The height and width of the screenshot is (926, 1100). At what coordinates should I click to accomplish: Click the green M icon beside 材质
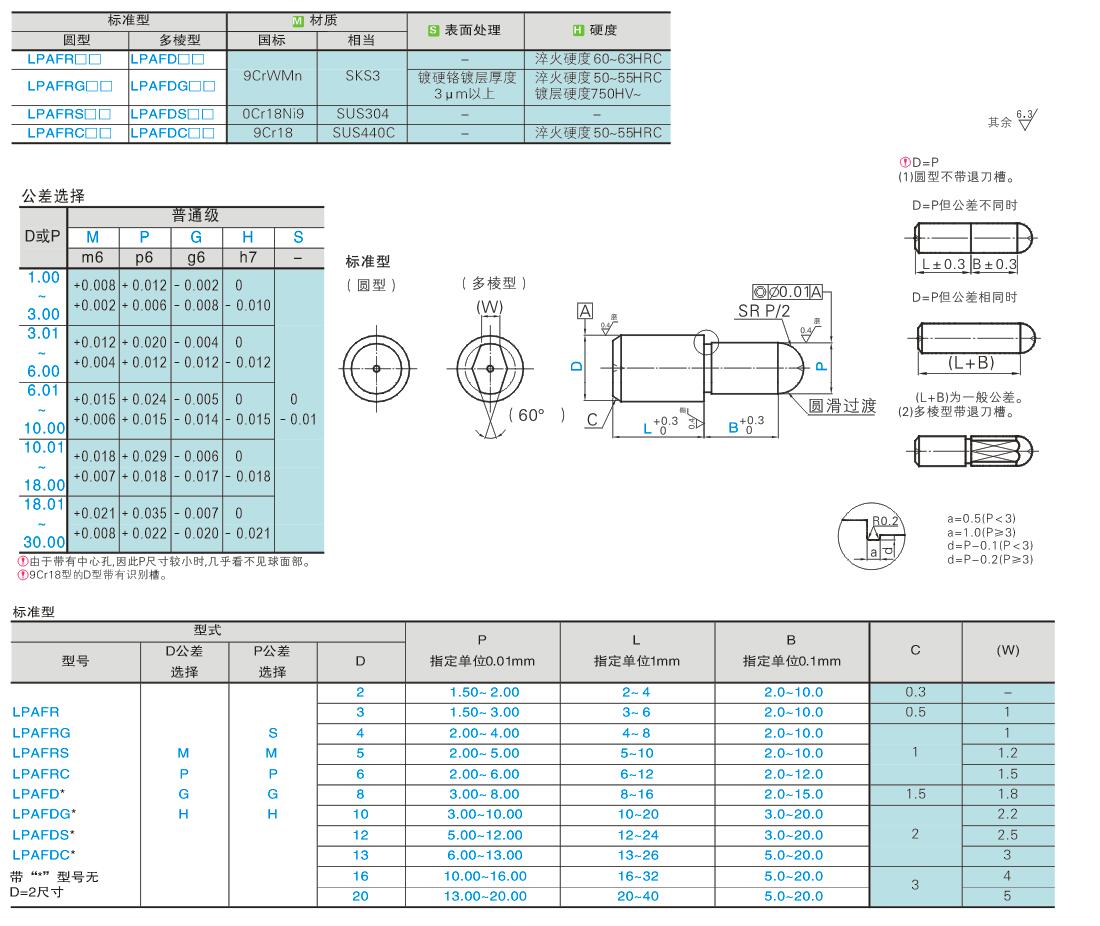(297, 21)
